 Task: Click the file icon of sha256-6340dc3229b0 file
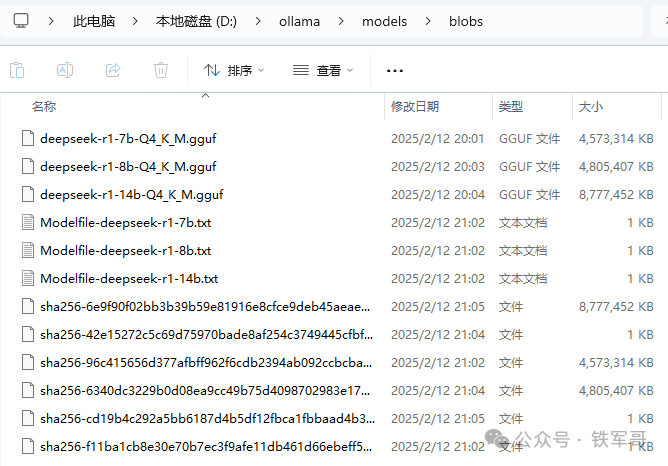tap(28, 391)
